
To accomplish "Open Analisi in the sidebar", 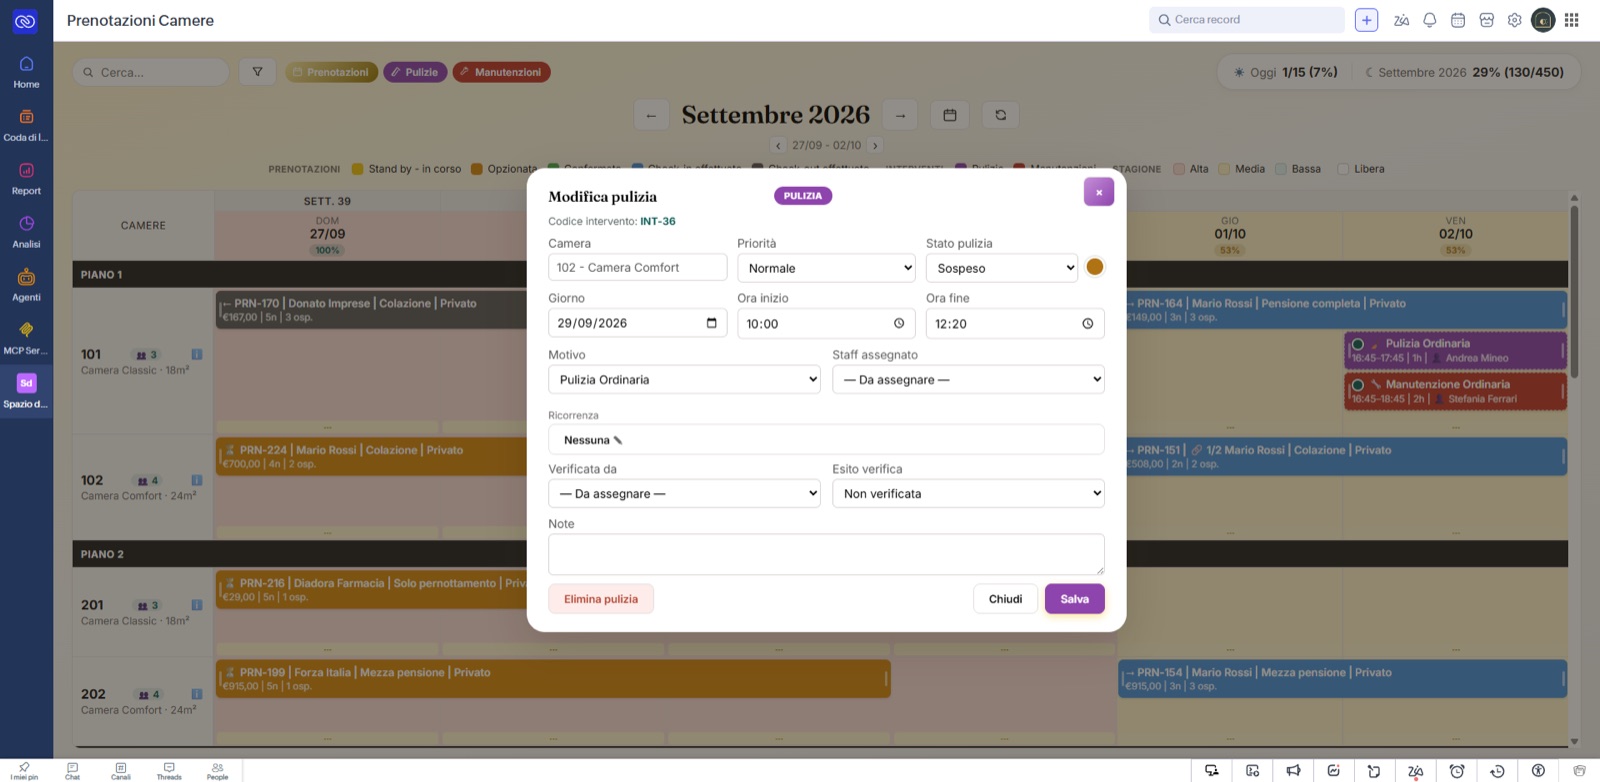I will point(26,232).
